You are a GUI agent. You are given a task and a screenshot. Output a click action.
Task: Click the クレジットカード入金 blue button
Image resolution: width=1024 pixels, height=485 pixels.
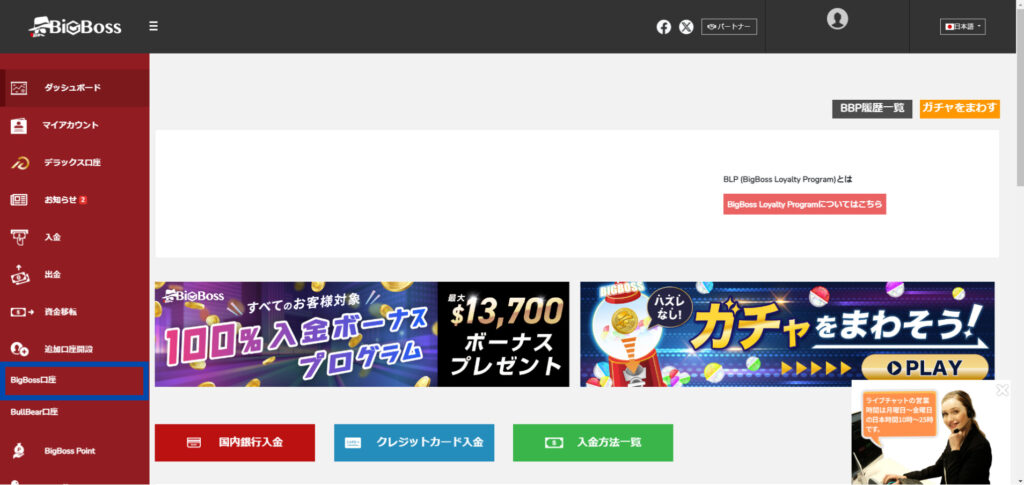[x=413, y=443]
